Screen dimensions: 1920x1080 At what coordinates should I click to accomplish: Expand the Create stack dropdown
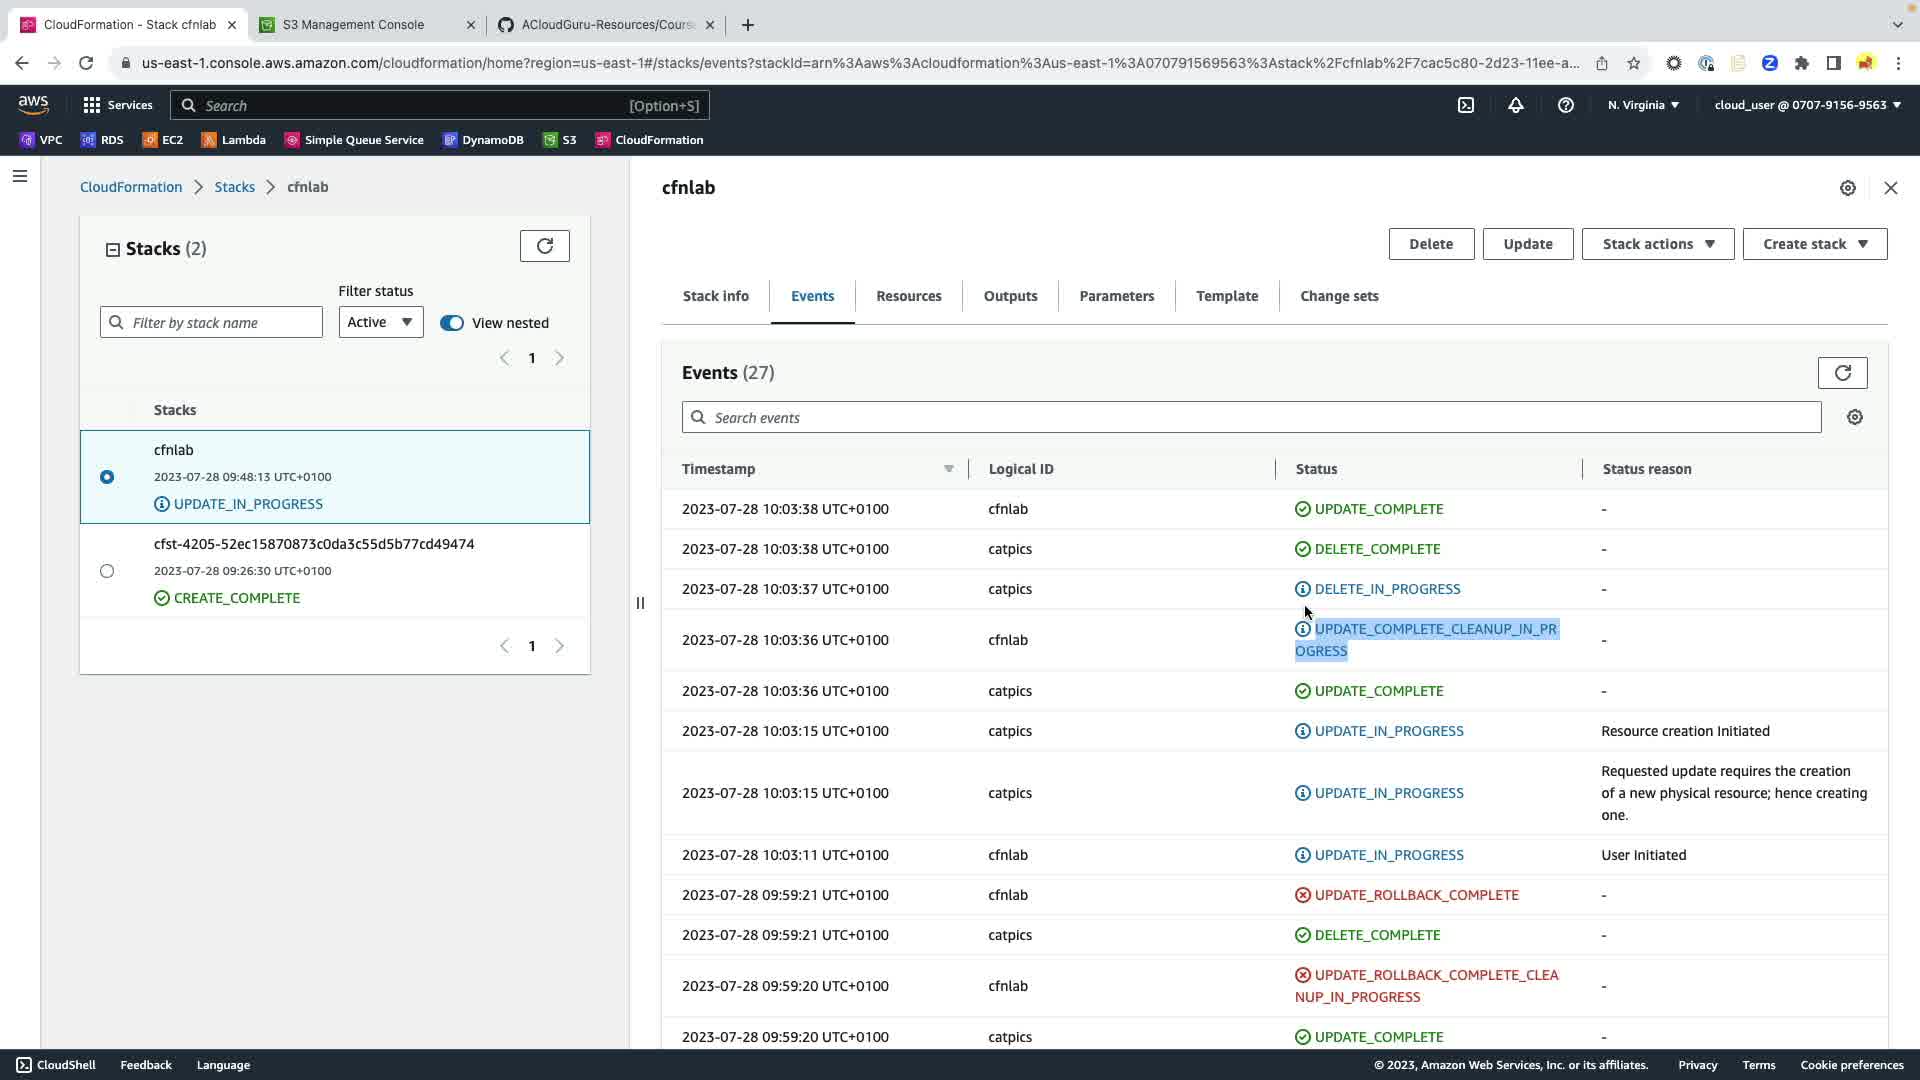coord(1814,244)
